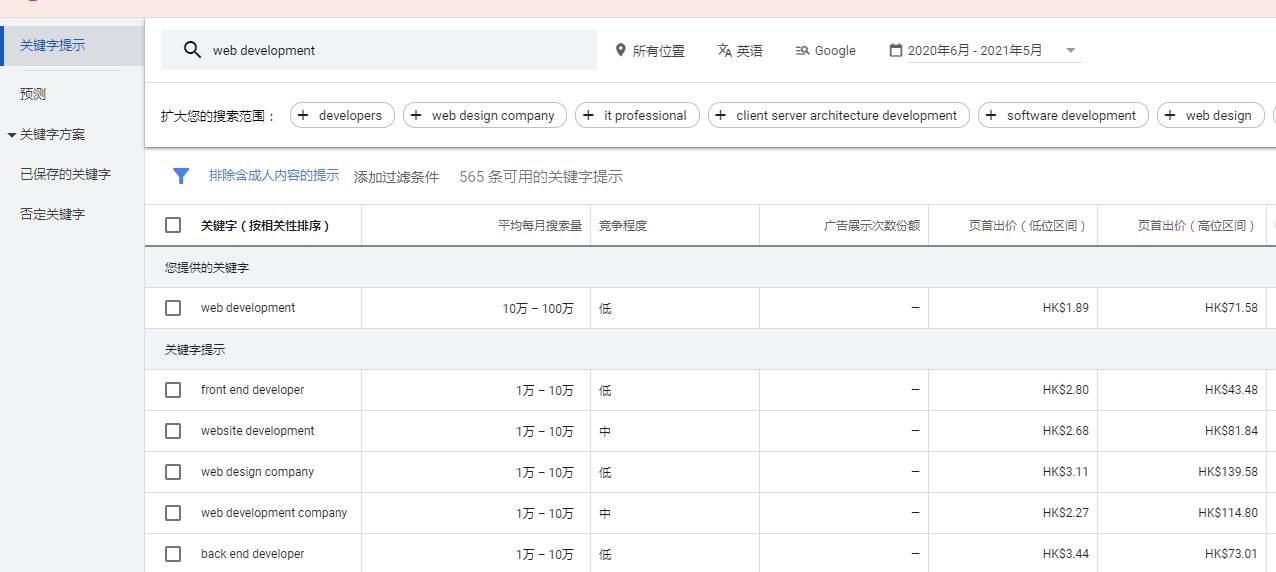Click 添加过滤条件 link

[396, 177]
